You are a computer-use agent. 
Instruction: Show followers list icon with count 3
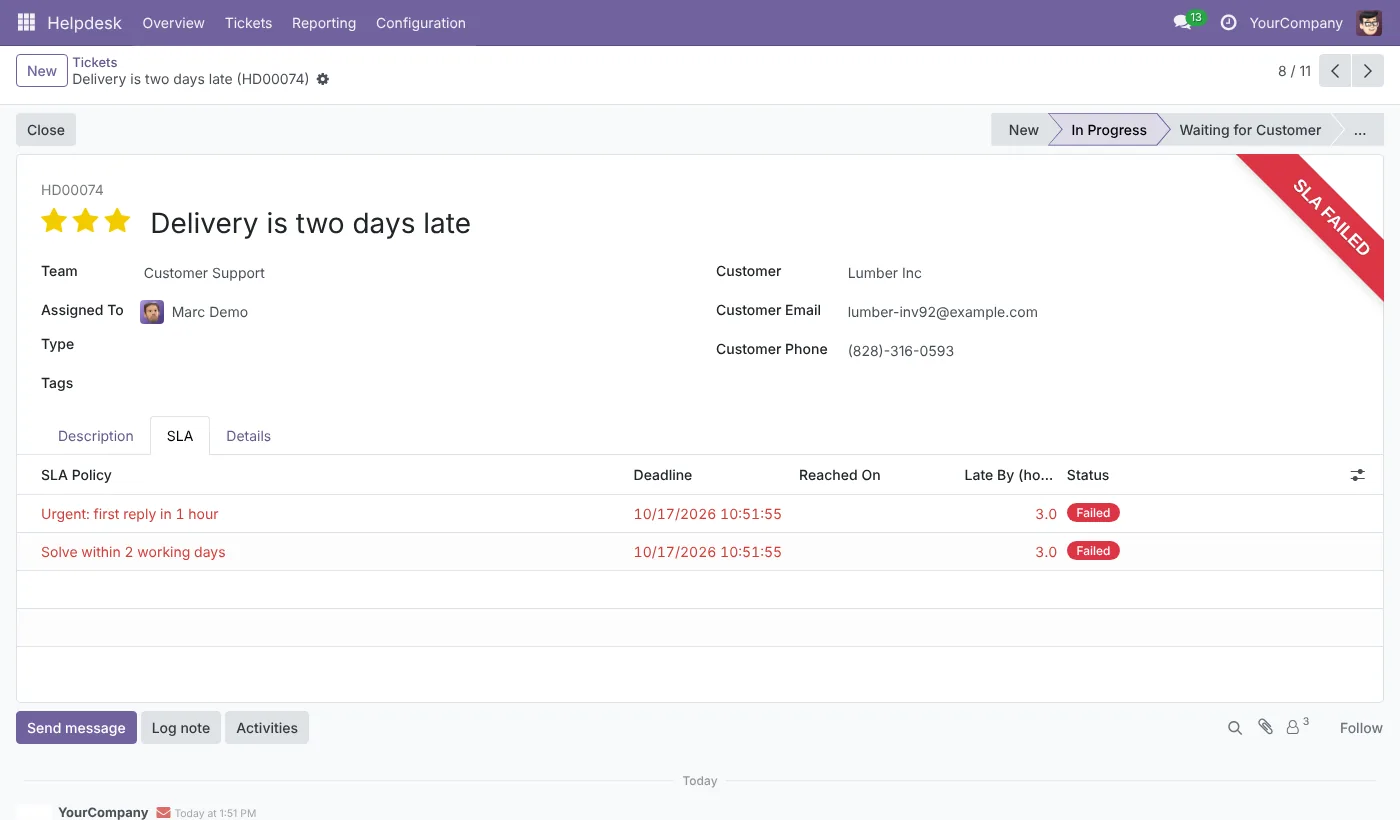coord(1297,727)
